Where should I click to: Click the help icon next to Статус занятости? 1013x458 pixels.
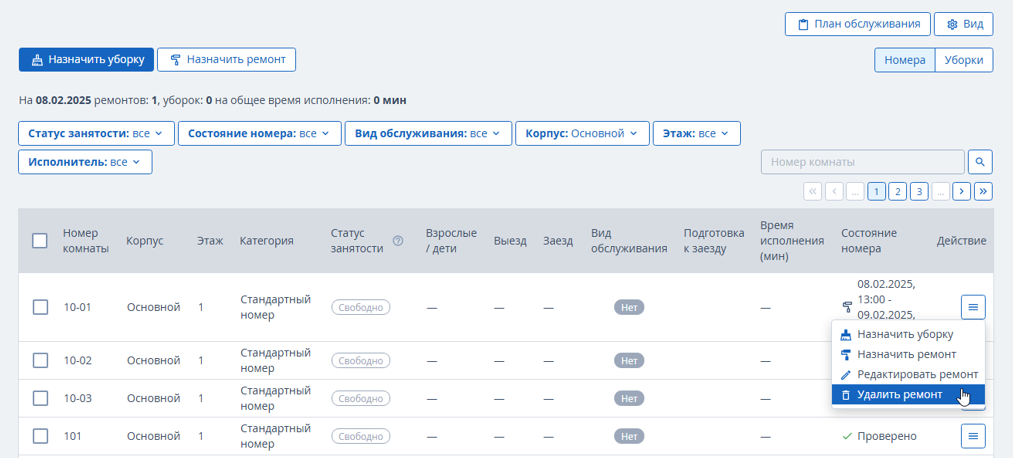[398, 241]
